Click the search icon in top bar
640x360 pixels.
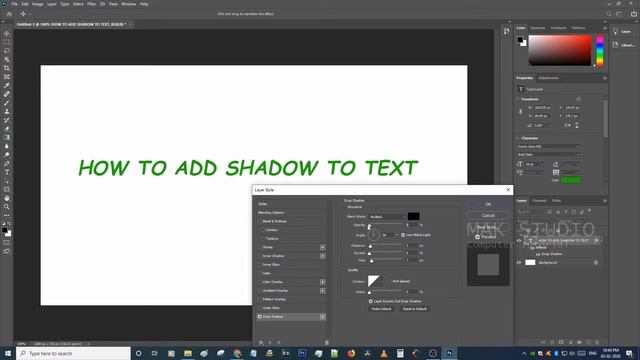tap(609, 14)
